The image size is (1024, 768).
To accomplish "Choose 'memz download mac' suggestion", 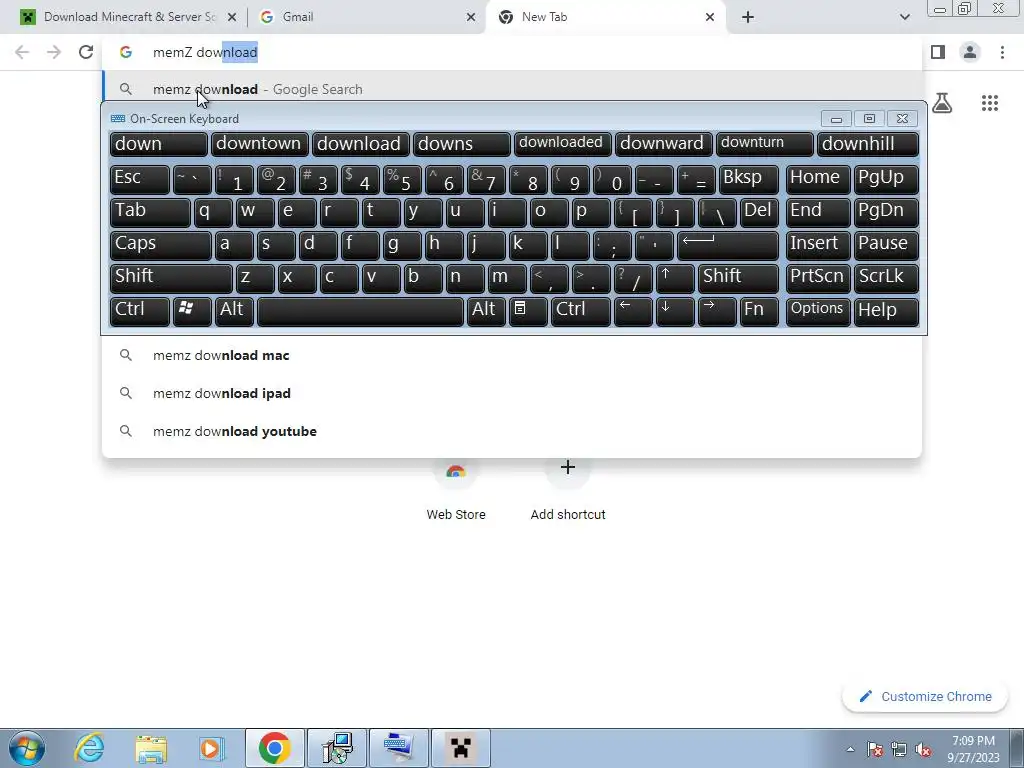I will (513, 355).
